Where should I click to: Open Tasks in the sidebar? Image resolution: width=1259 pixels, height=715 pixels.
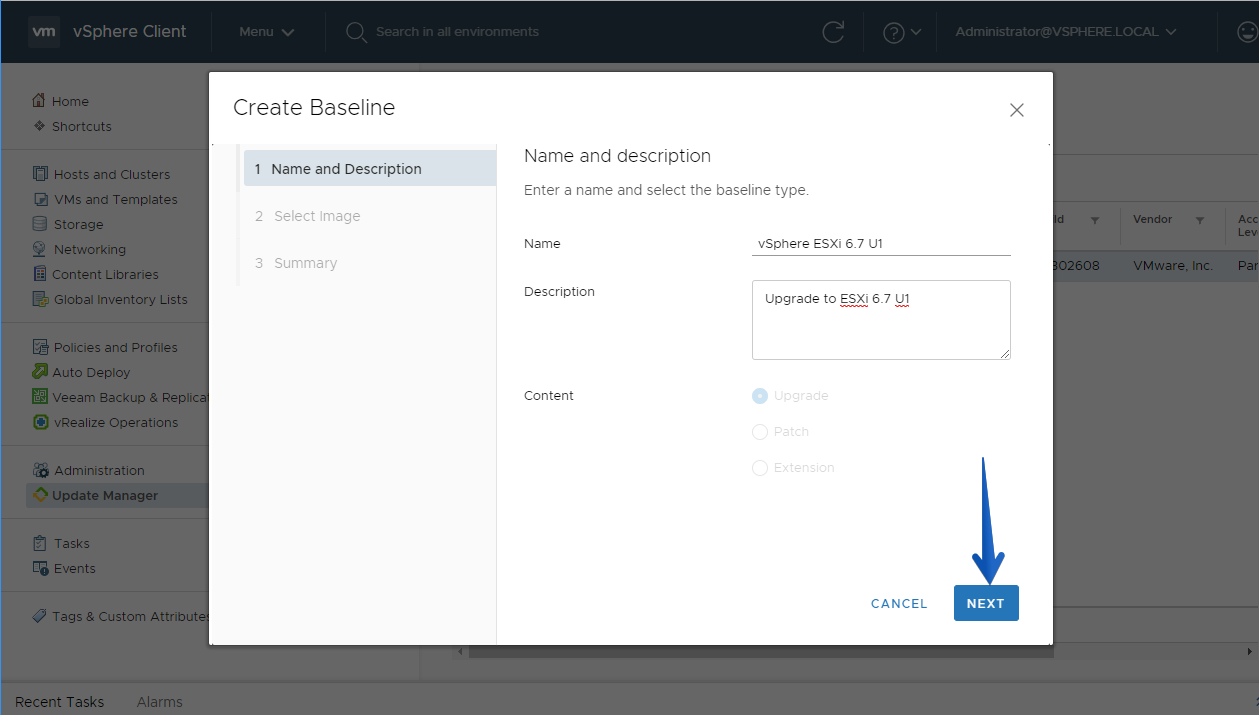pos(72,543)
